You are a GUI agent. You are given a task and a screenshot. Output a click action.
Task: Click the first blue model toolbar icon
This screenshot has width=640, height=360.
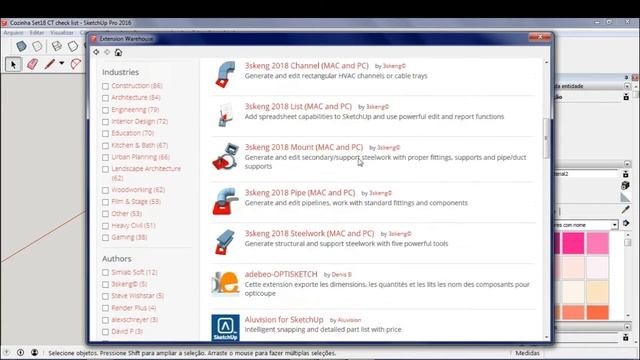coord(21,46)
